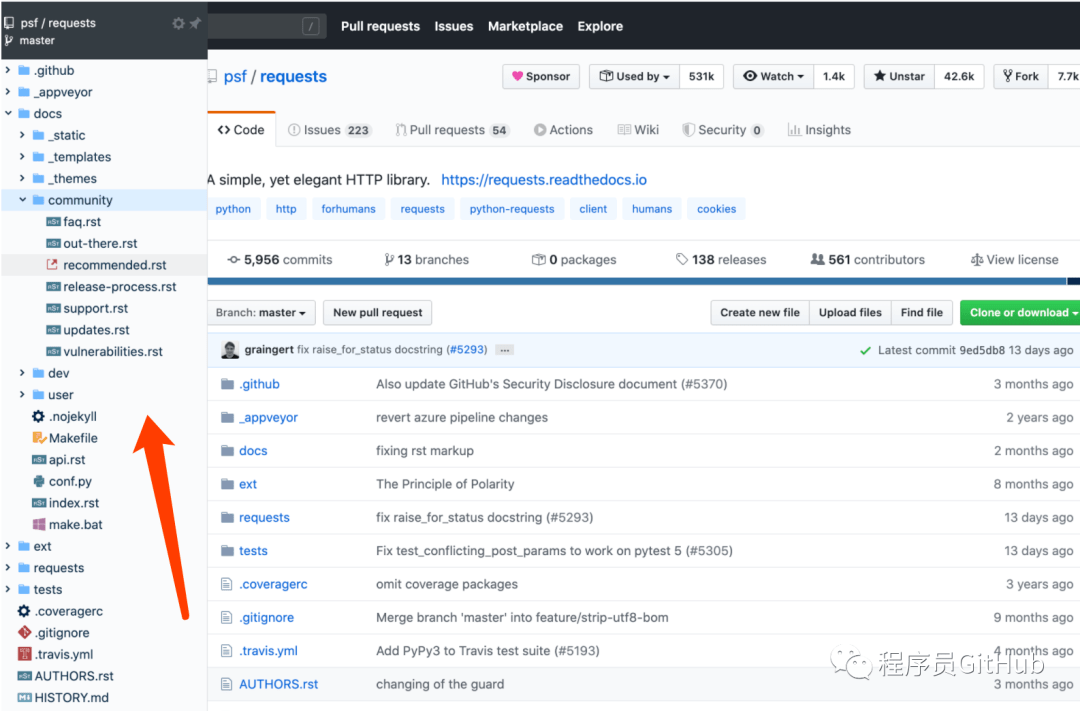Click the make.bat Windows file icon
This screenshot has height=711, width=1080.
[39, 524]
